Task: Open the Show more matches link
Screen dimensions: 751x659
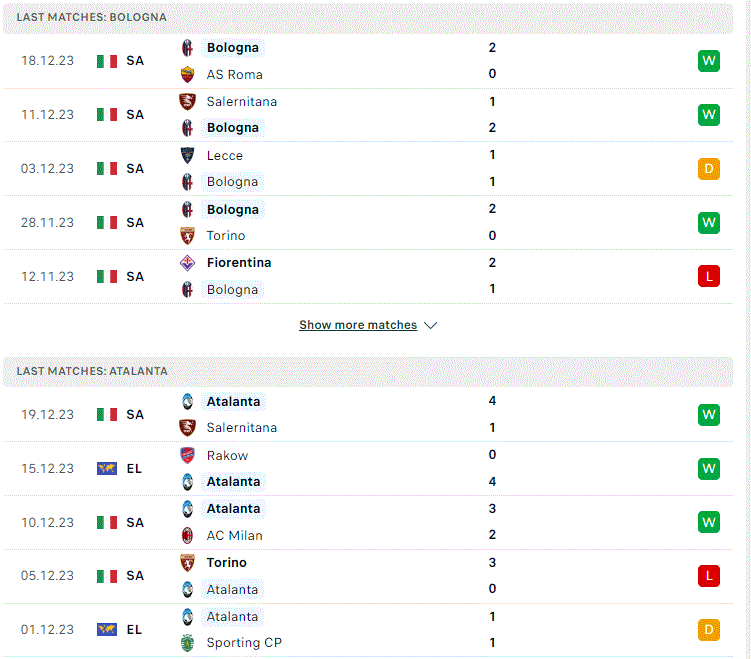Action: 358,325
